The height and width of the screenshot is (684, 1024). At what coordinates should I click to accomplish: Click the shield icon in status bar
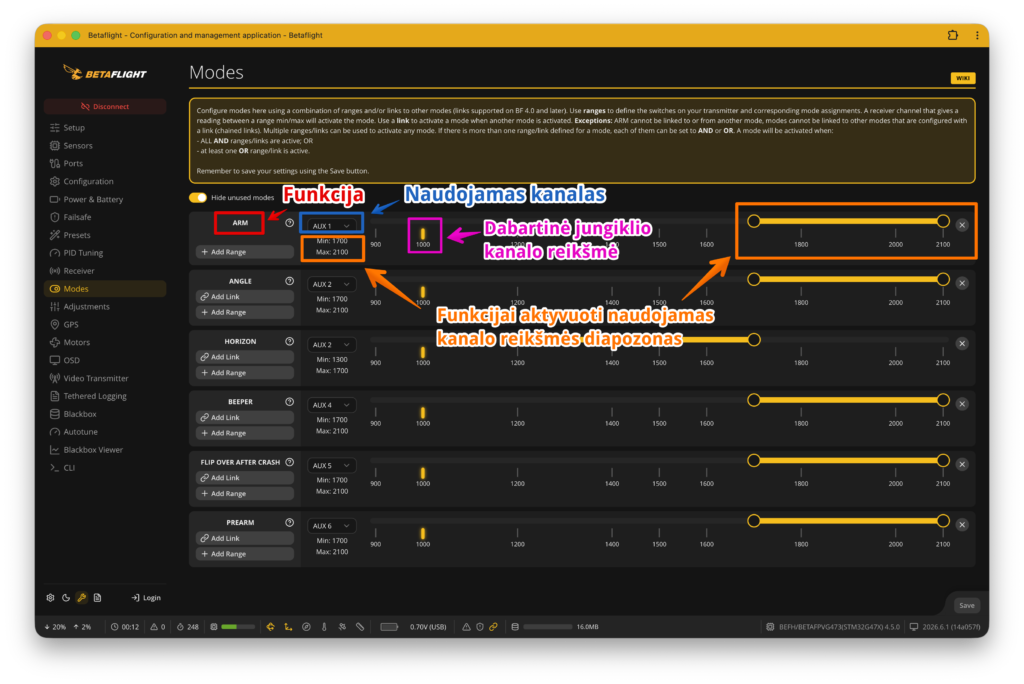[x=480, y=627]
